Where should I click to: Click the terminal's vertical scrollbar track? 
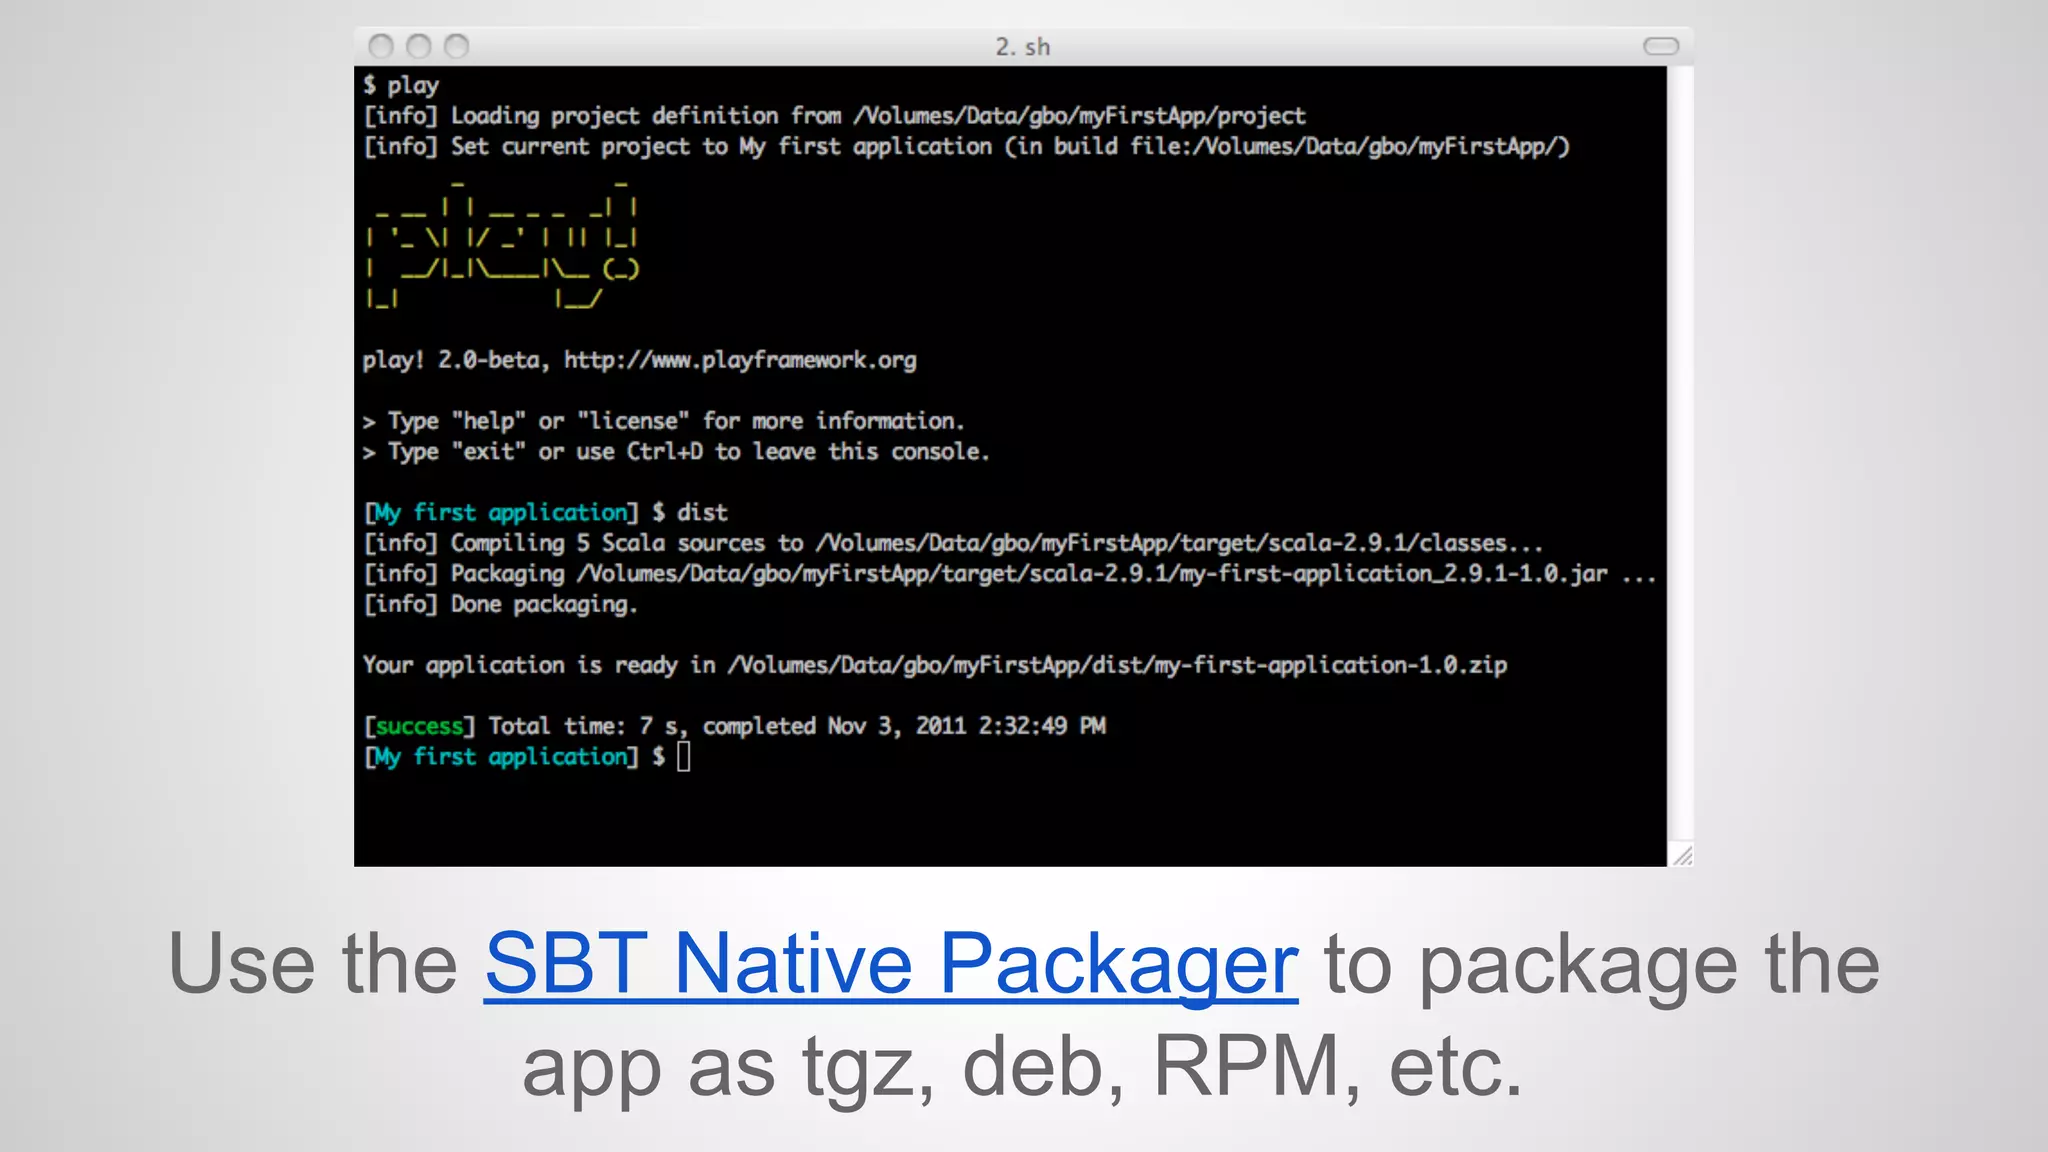coord(1680,450)
